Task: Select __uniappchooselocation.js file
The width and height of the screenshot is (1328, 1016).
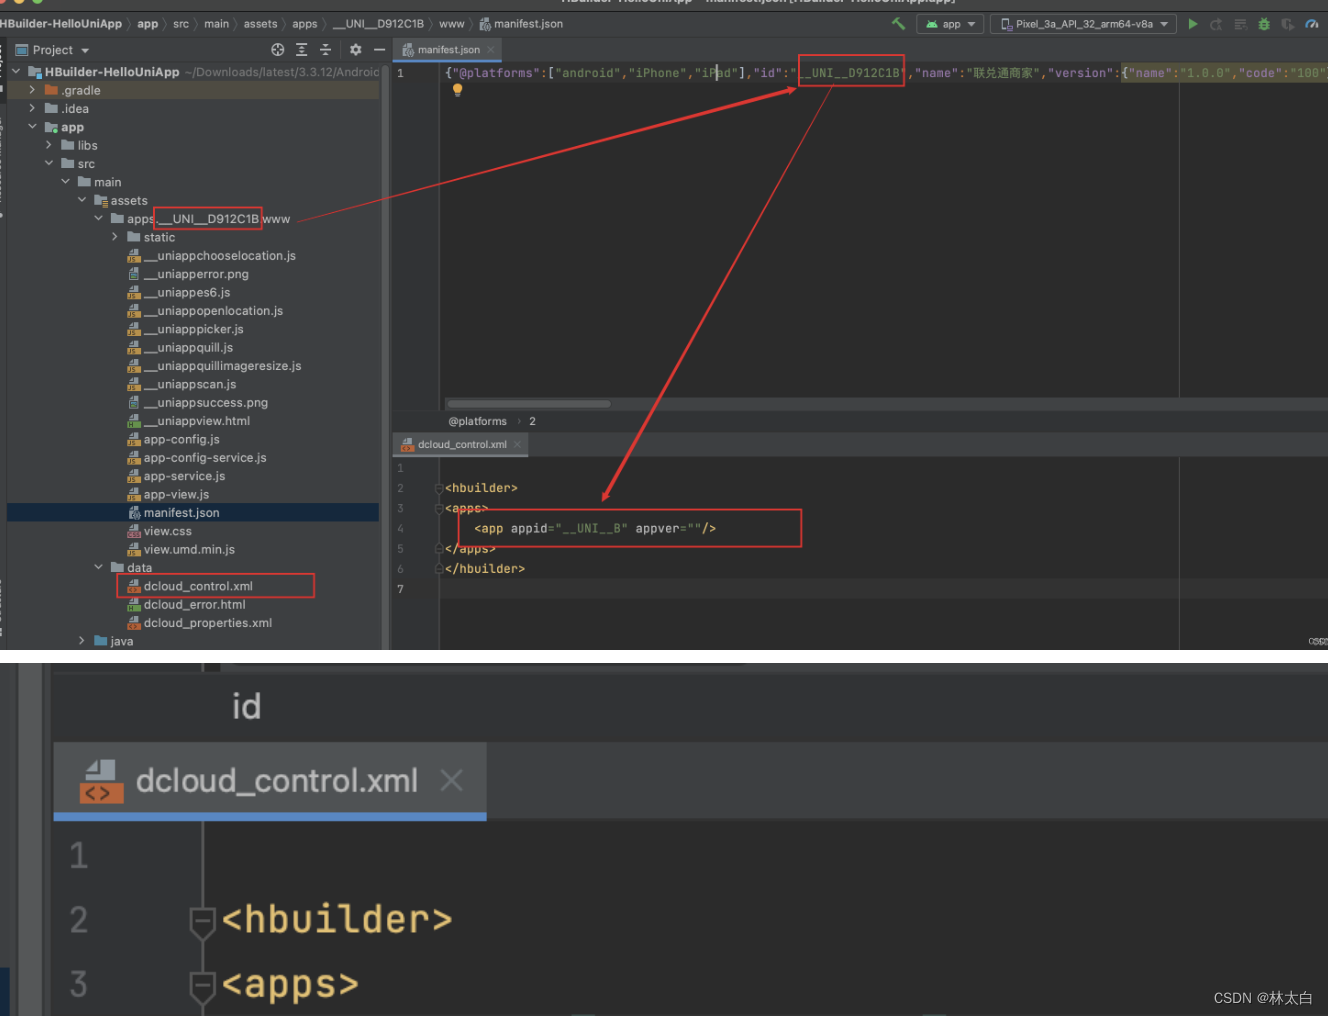Action: [219, 256]
